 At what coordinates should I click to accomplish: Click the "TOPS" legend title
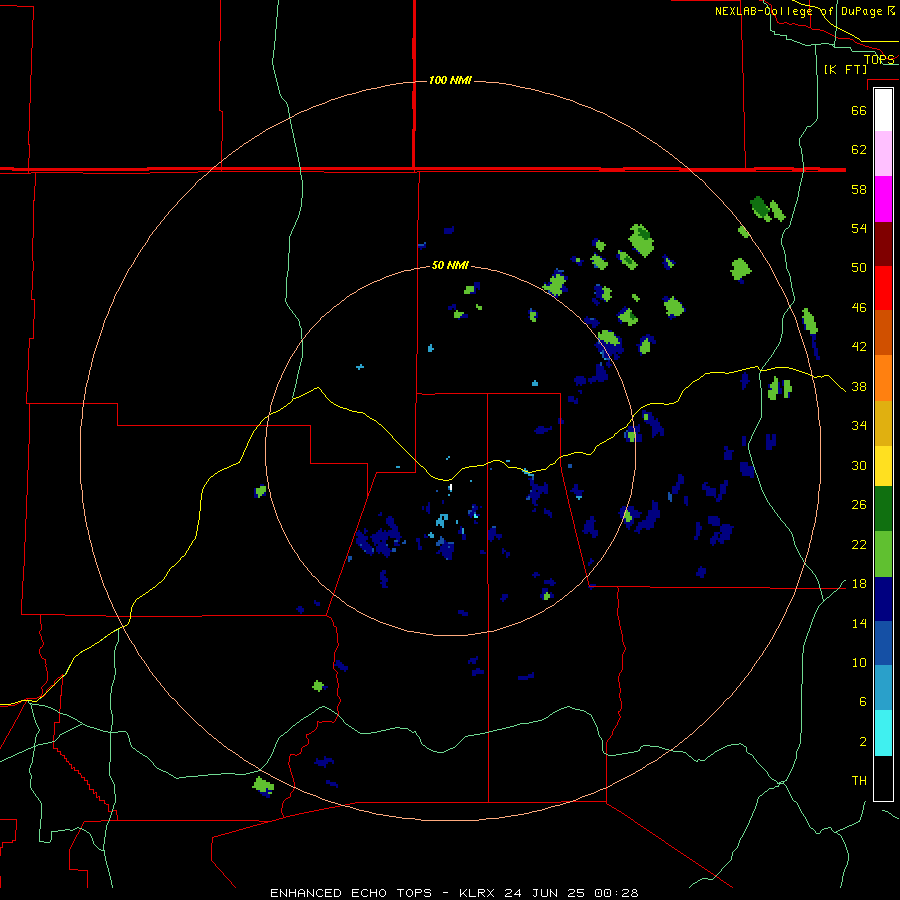click(879, 60)
